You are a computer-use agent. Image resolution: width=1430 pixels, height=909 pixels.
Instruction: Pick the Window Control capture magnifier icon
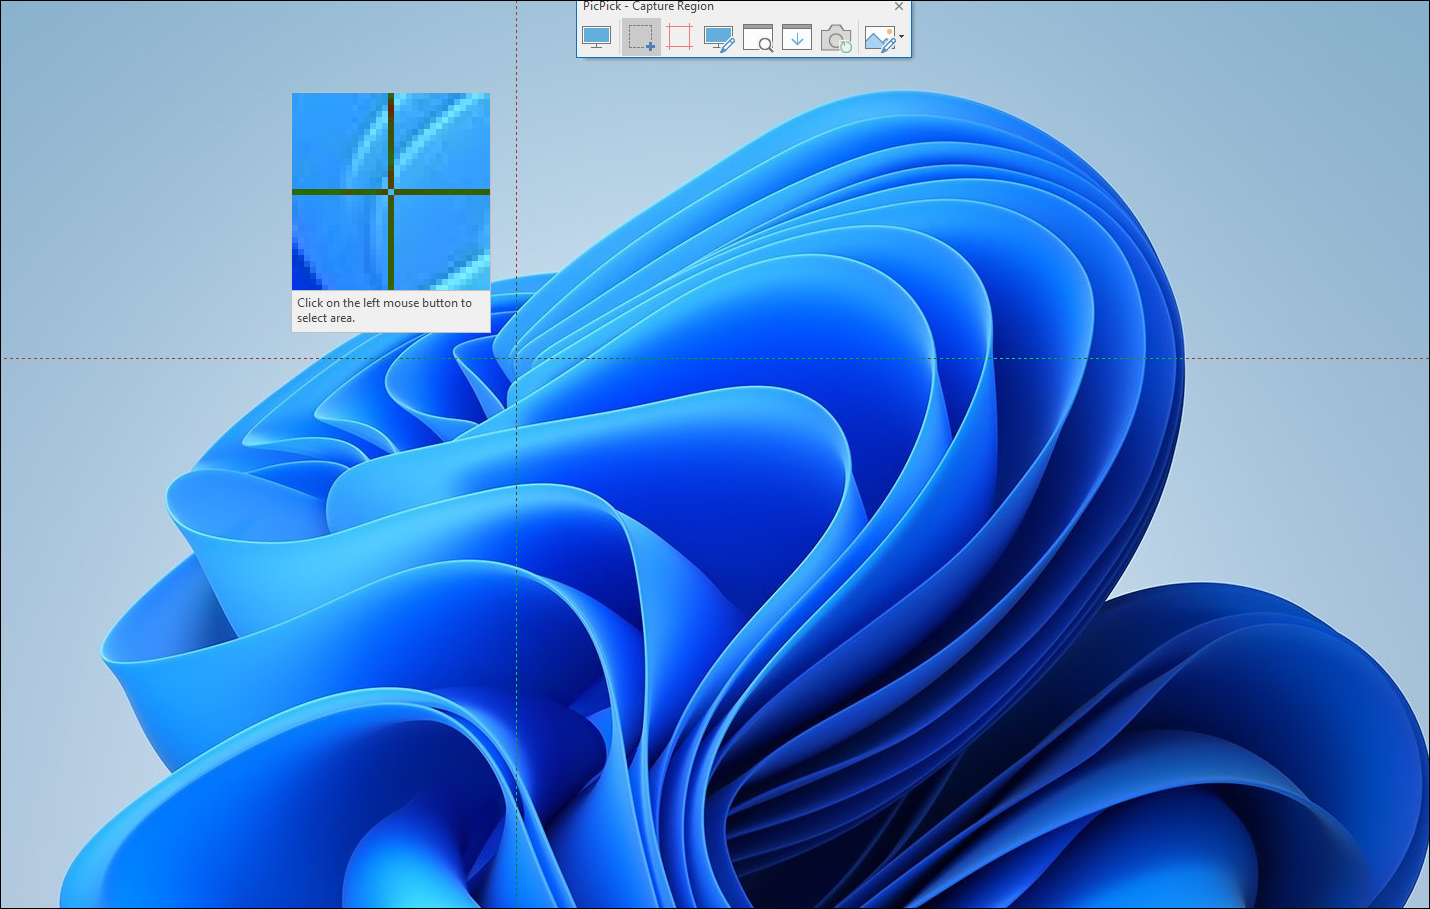coord(758,38)
